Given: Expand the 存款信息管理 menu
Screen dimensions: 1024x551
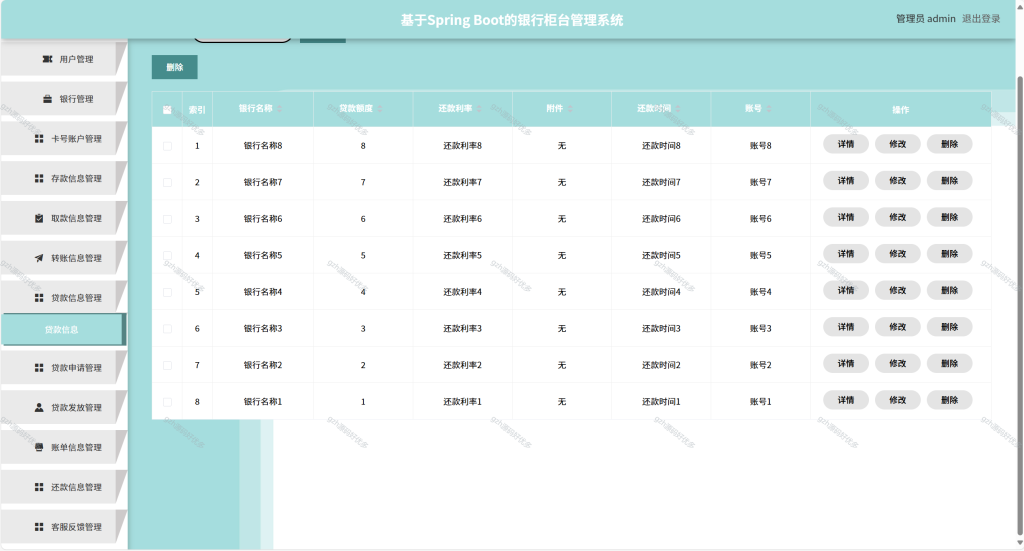Looking at the screenshot, I should [x=63, y=179].
